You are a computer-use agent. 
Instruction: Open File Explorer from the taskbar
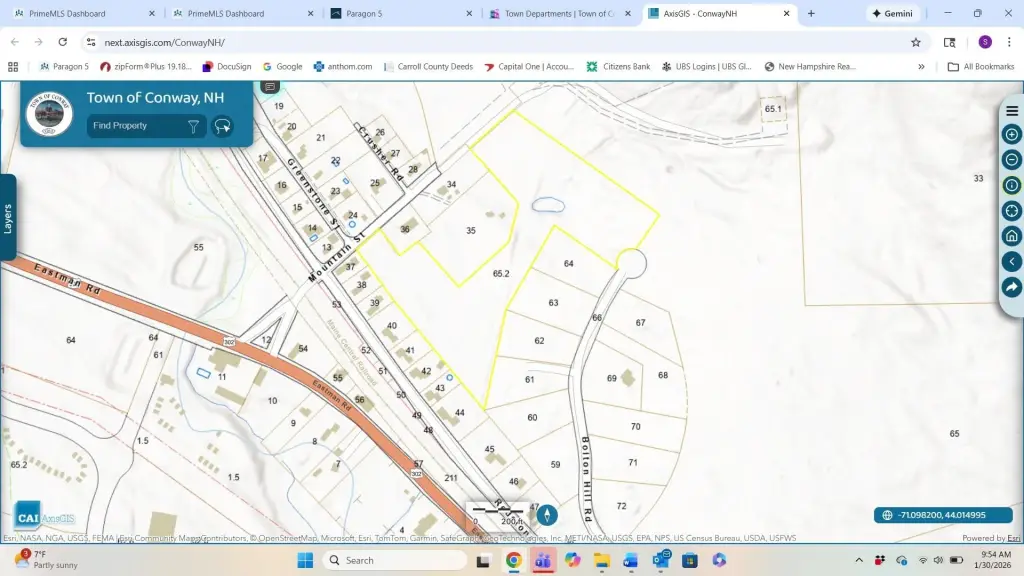[602, 560]
